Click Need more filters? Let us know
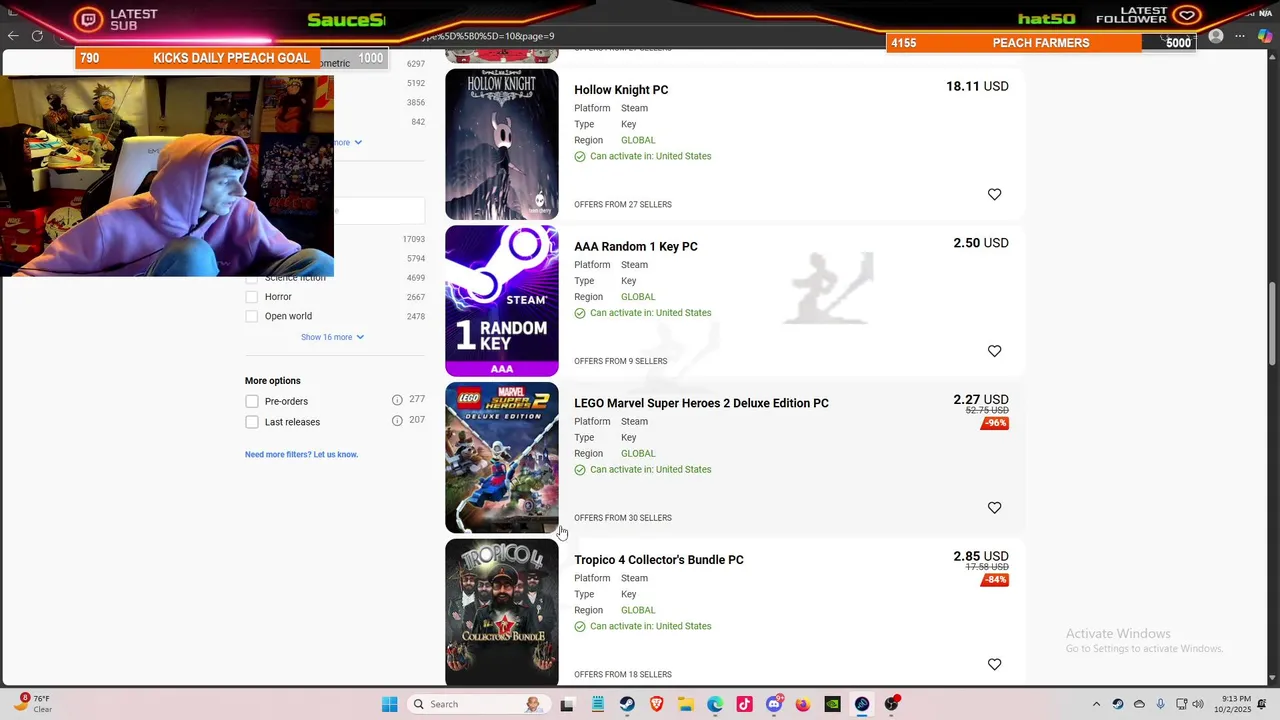The width and height of the screenshot is (1280, 720). pyautogui.click(x=301, y=454)
